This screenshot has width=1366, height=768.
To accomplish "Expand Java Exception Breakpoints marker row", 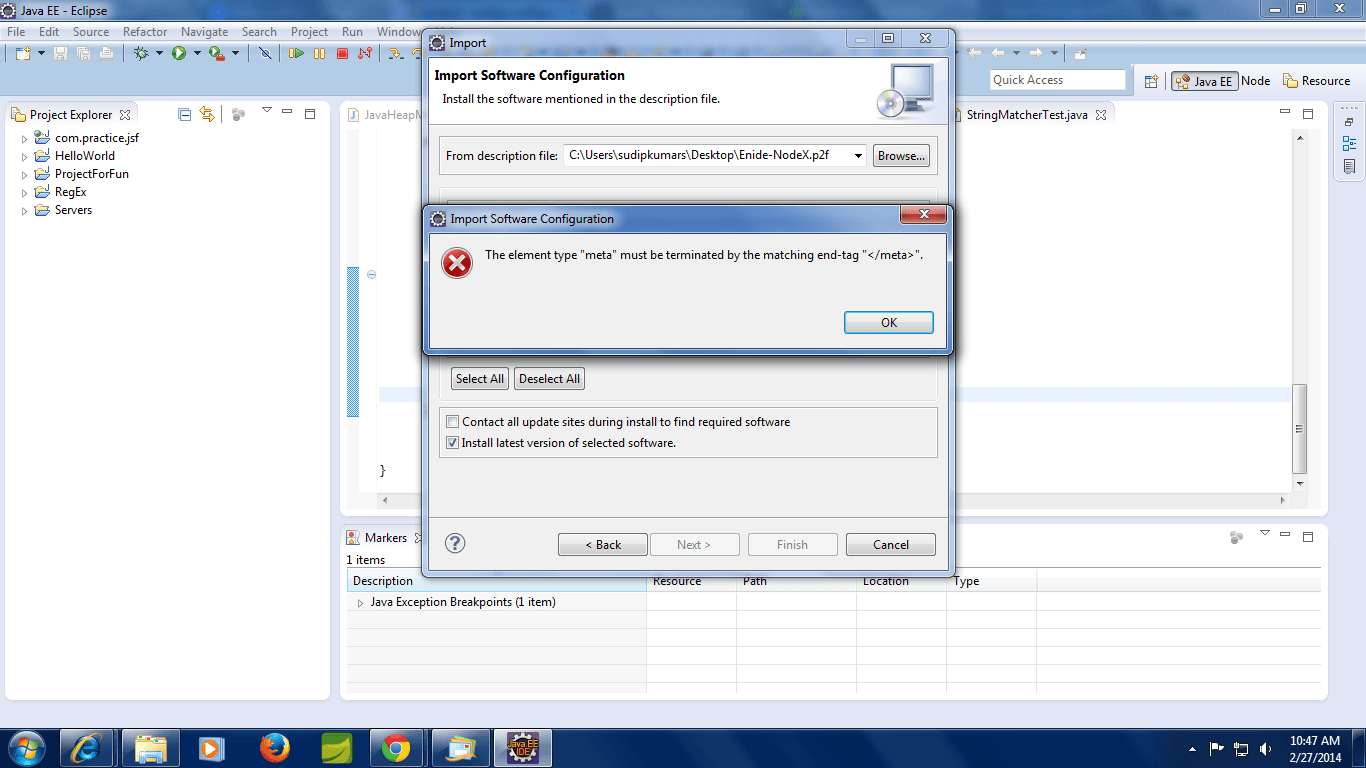I will click(360, 603).
